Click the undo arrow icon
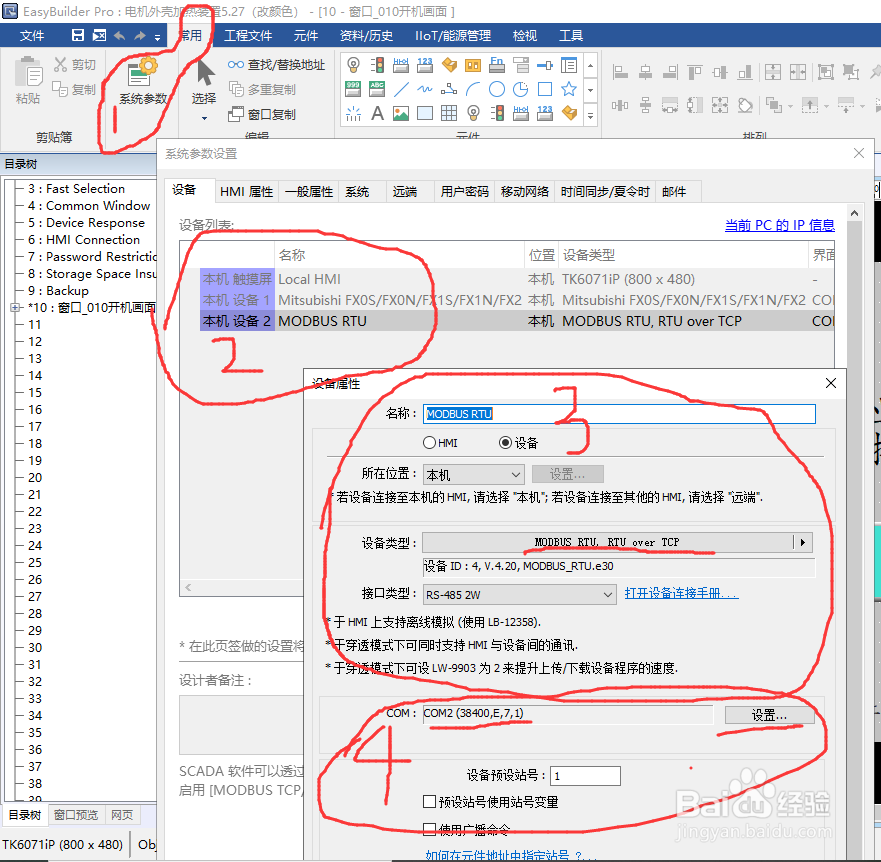 [x=119, y=35]
